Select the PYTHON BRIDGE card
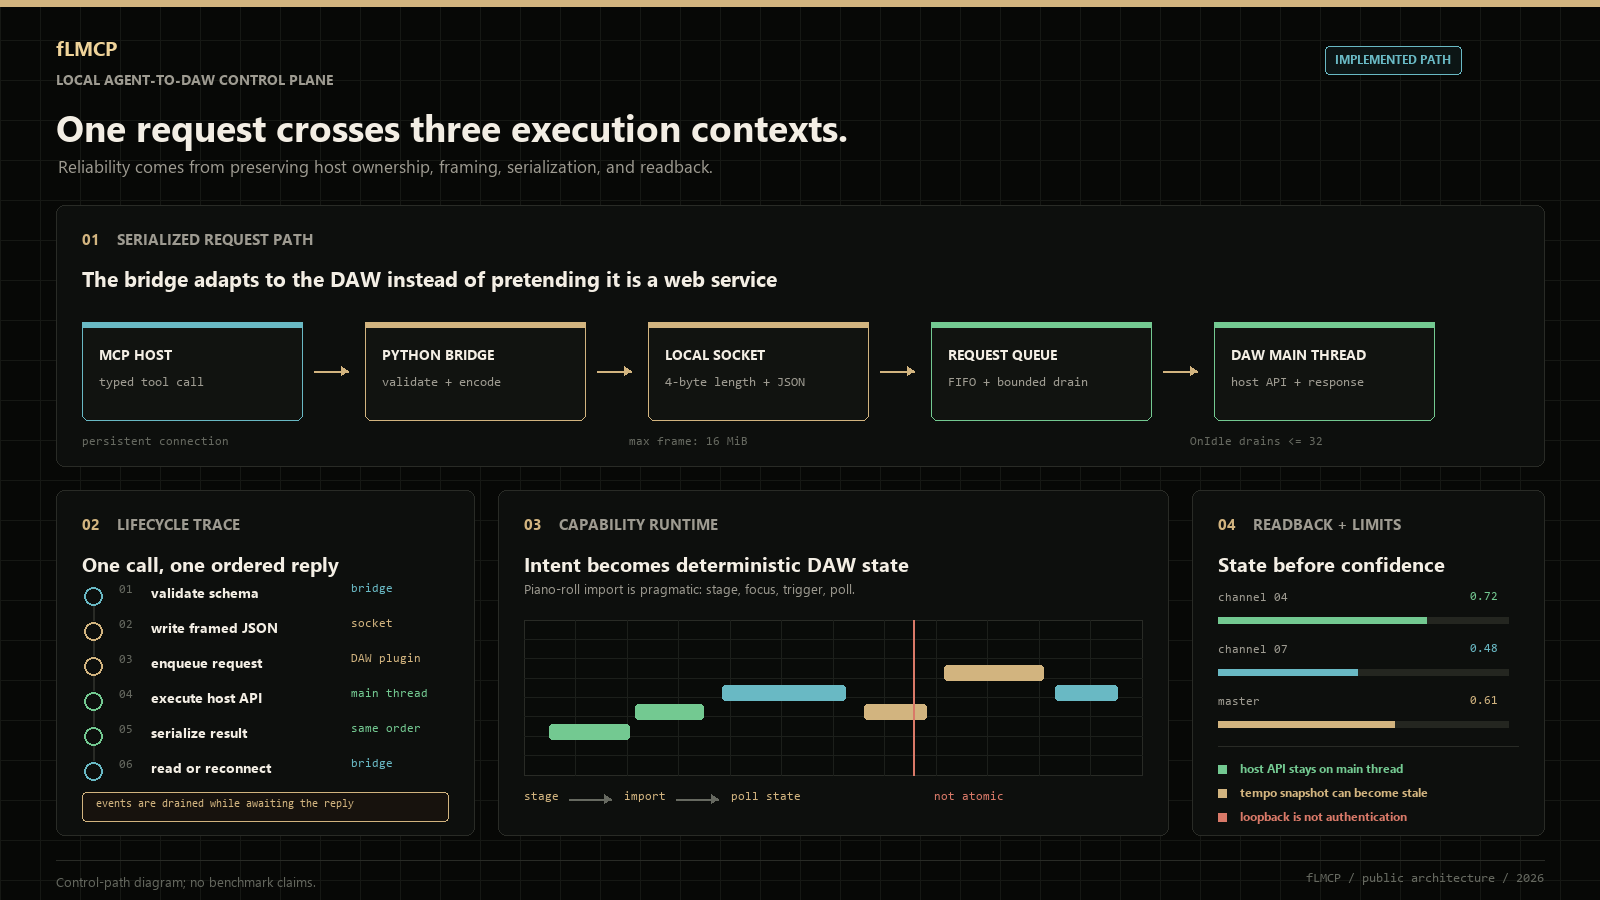The image size is (1600, 900). click(475, 371)
